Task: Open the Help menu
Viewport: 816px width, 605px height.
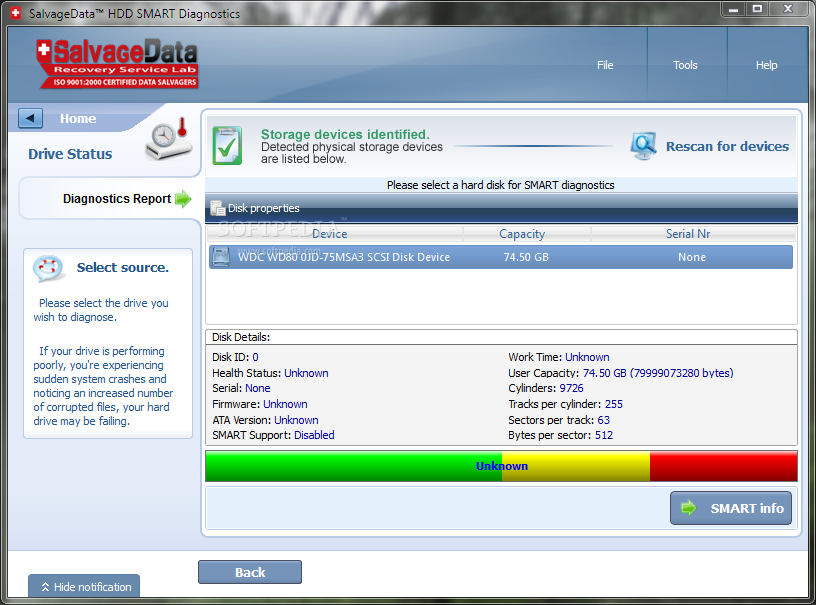Action: click(x=766, y=65)
